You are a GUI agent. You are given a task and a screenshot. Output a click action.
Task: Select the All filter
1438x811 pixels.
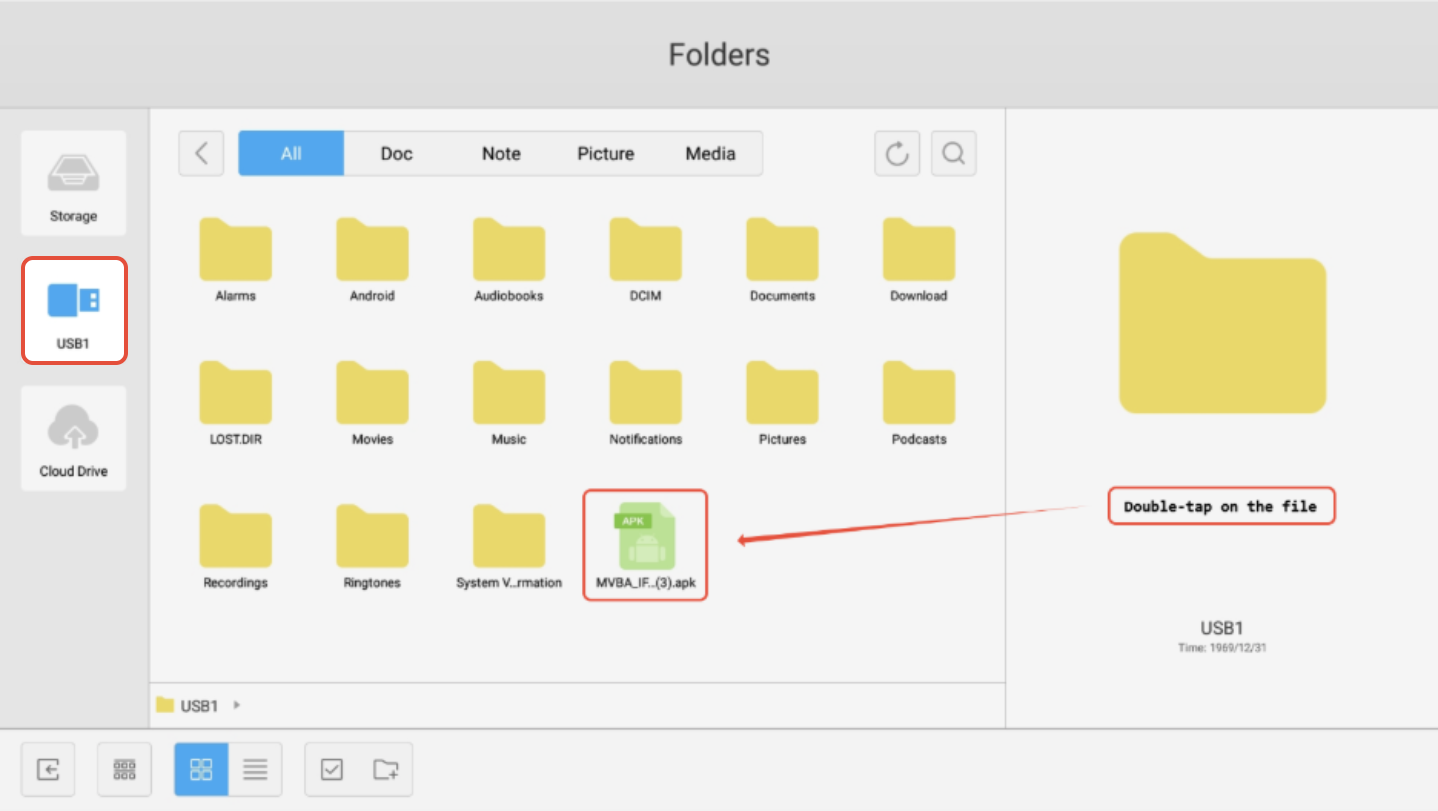[x=290, y=153]
